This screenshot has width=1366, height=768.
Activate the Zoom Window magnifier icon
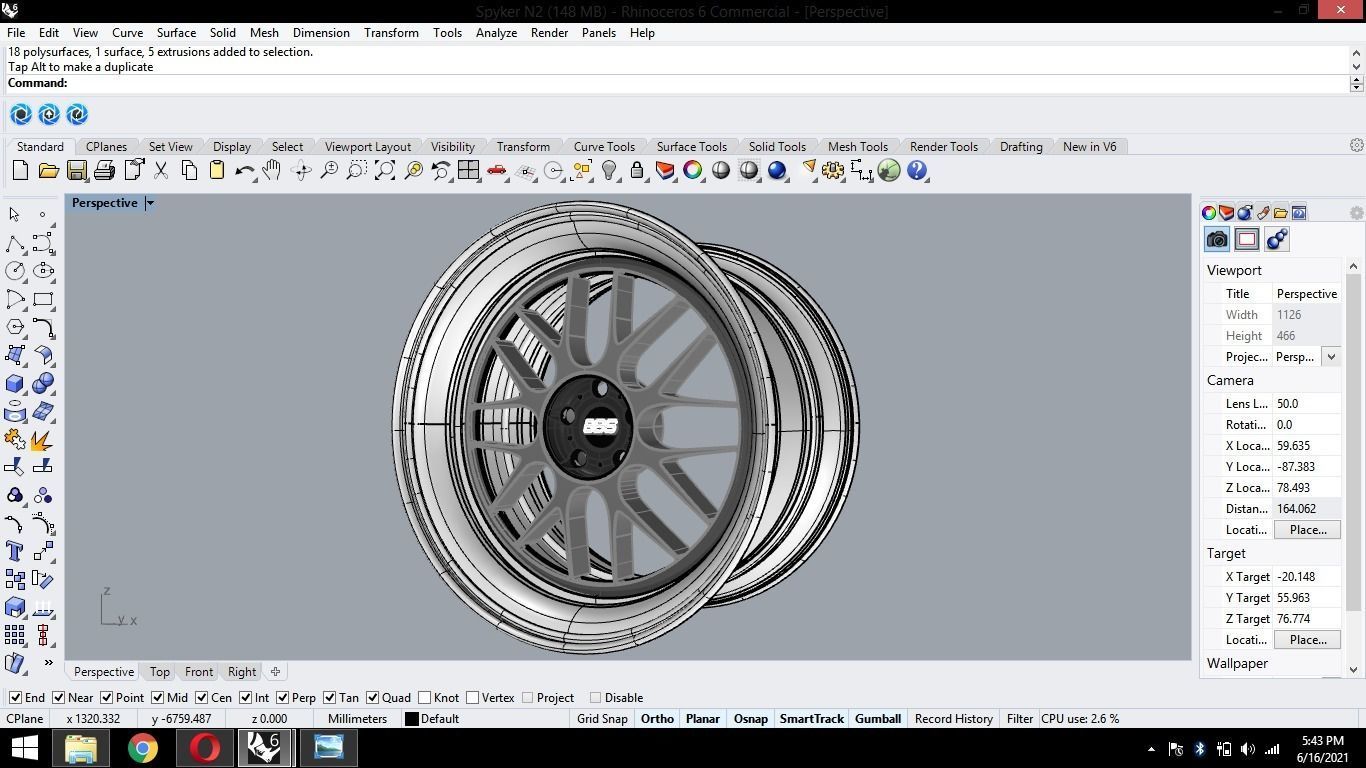[x=356, y=171]
